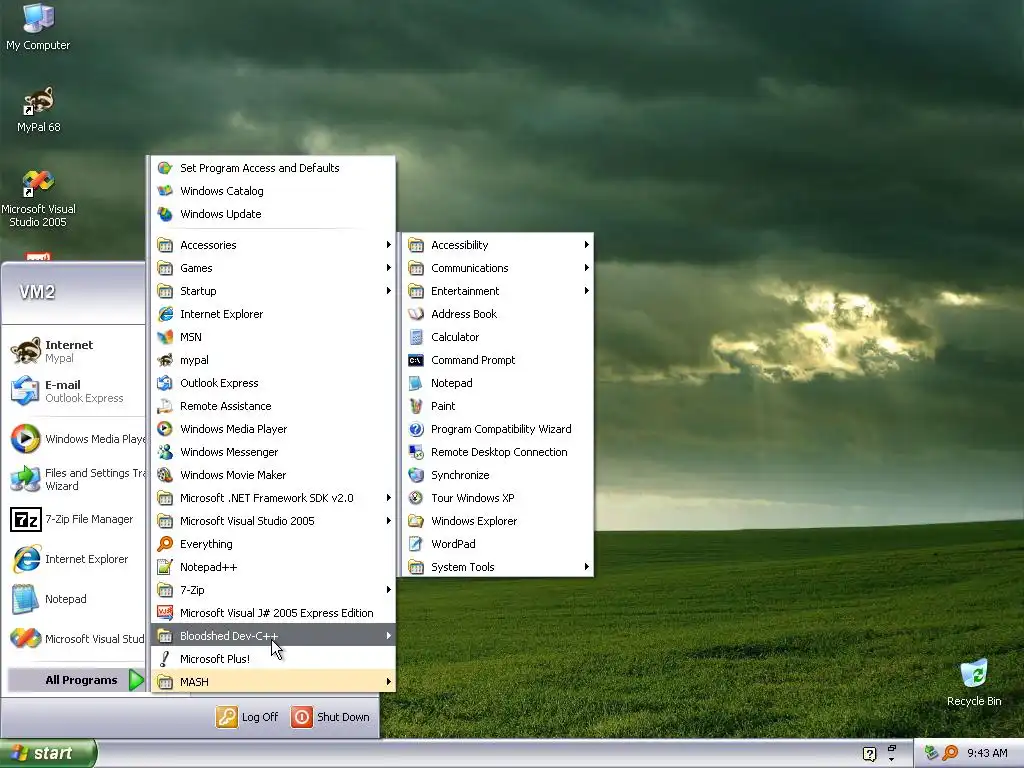Click the Address Book icon
Viewport: 1024px width, 768px height.
coord(416,314)
